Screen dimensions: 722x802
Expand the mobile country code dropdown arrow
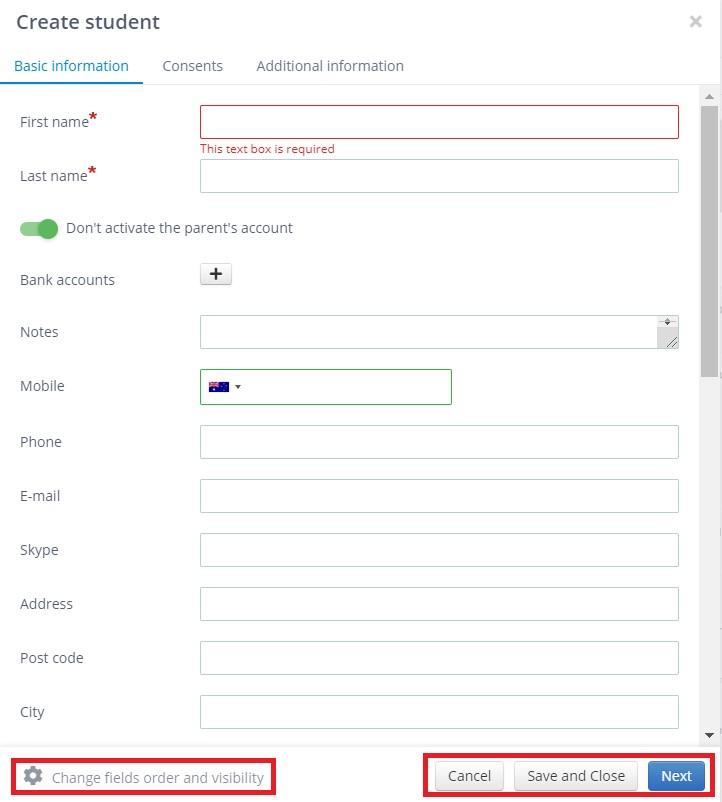coord(238,387)
